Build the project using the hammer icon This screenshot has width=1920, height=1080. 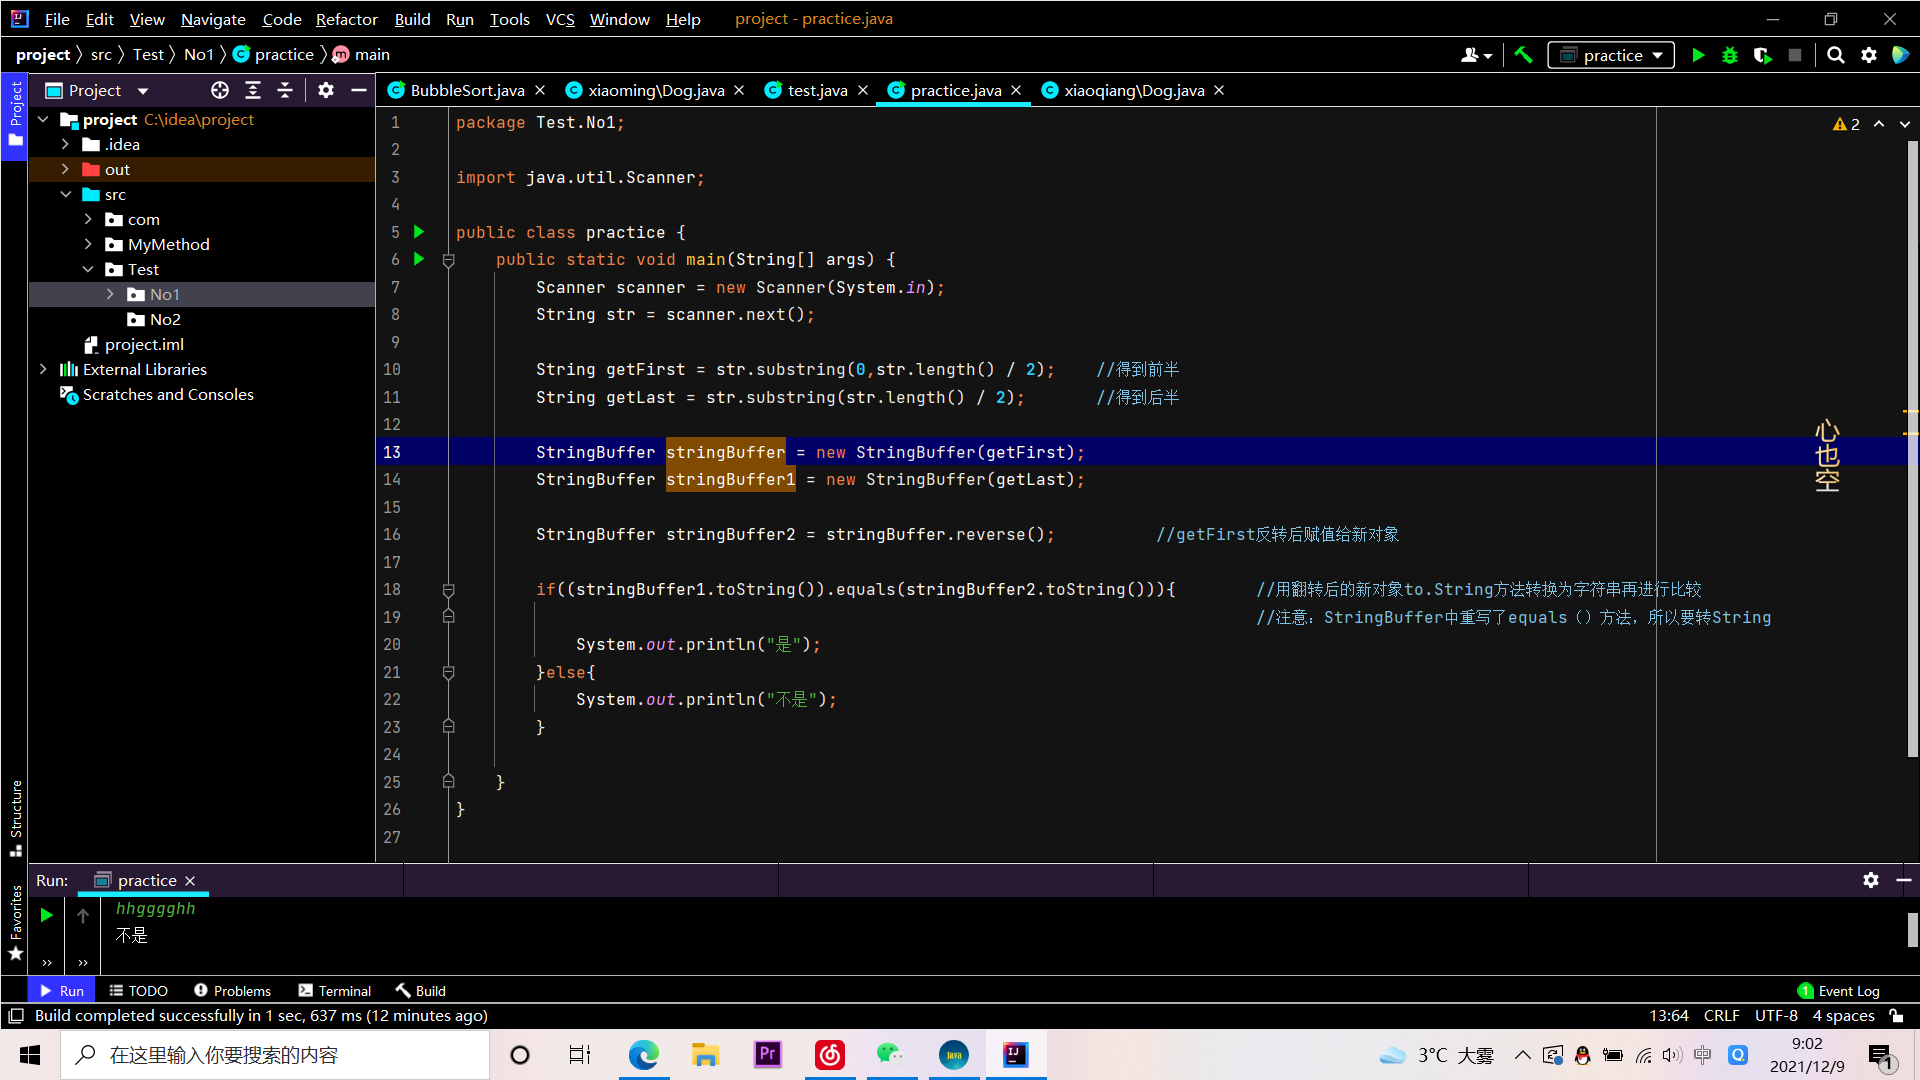point(1523,55)
